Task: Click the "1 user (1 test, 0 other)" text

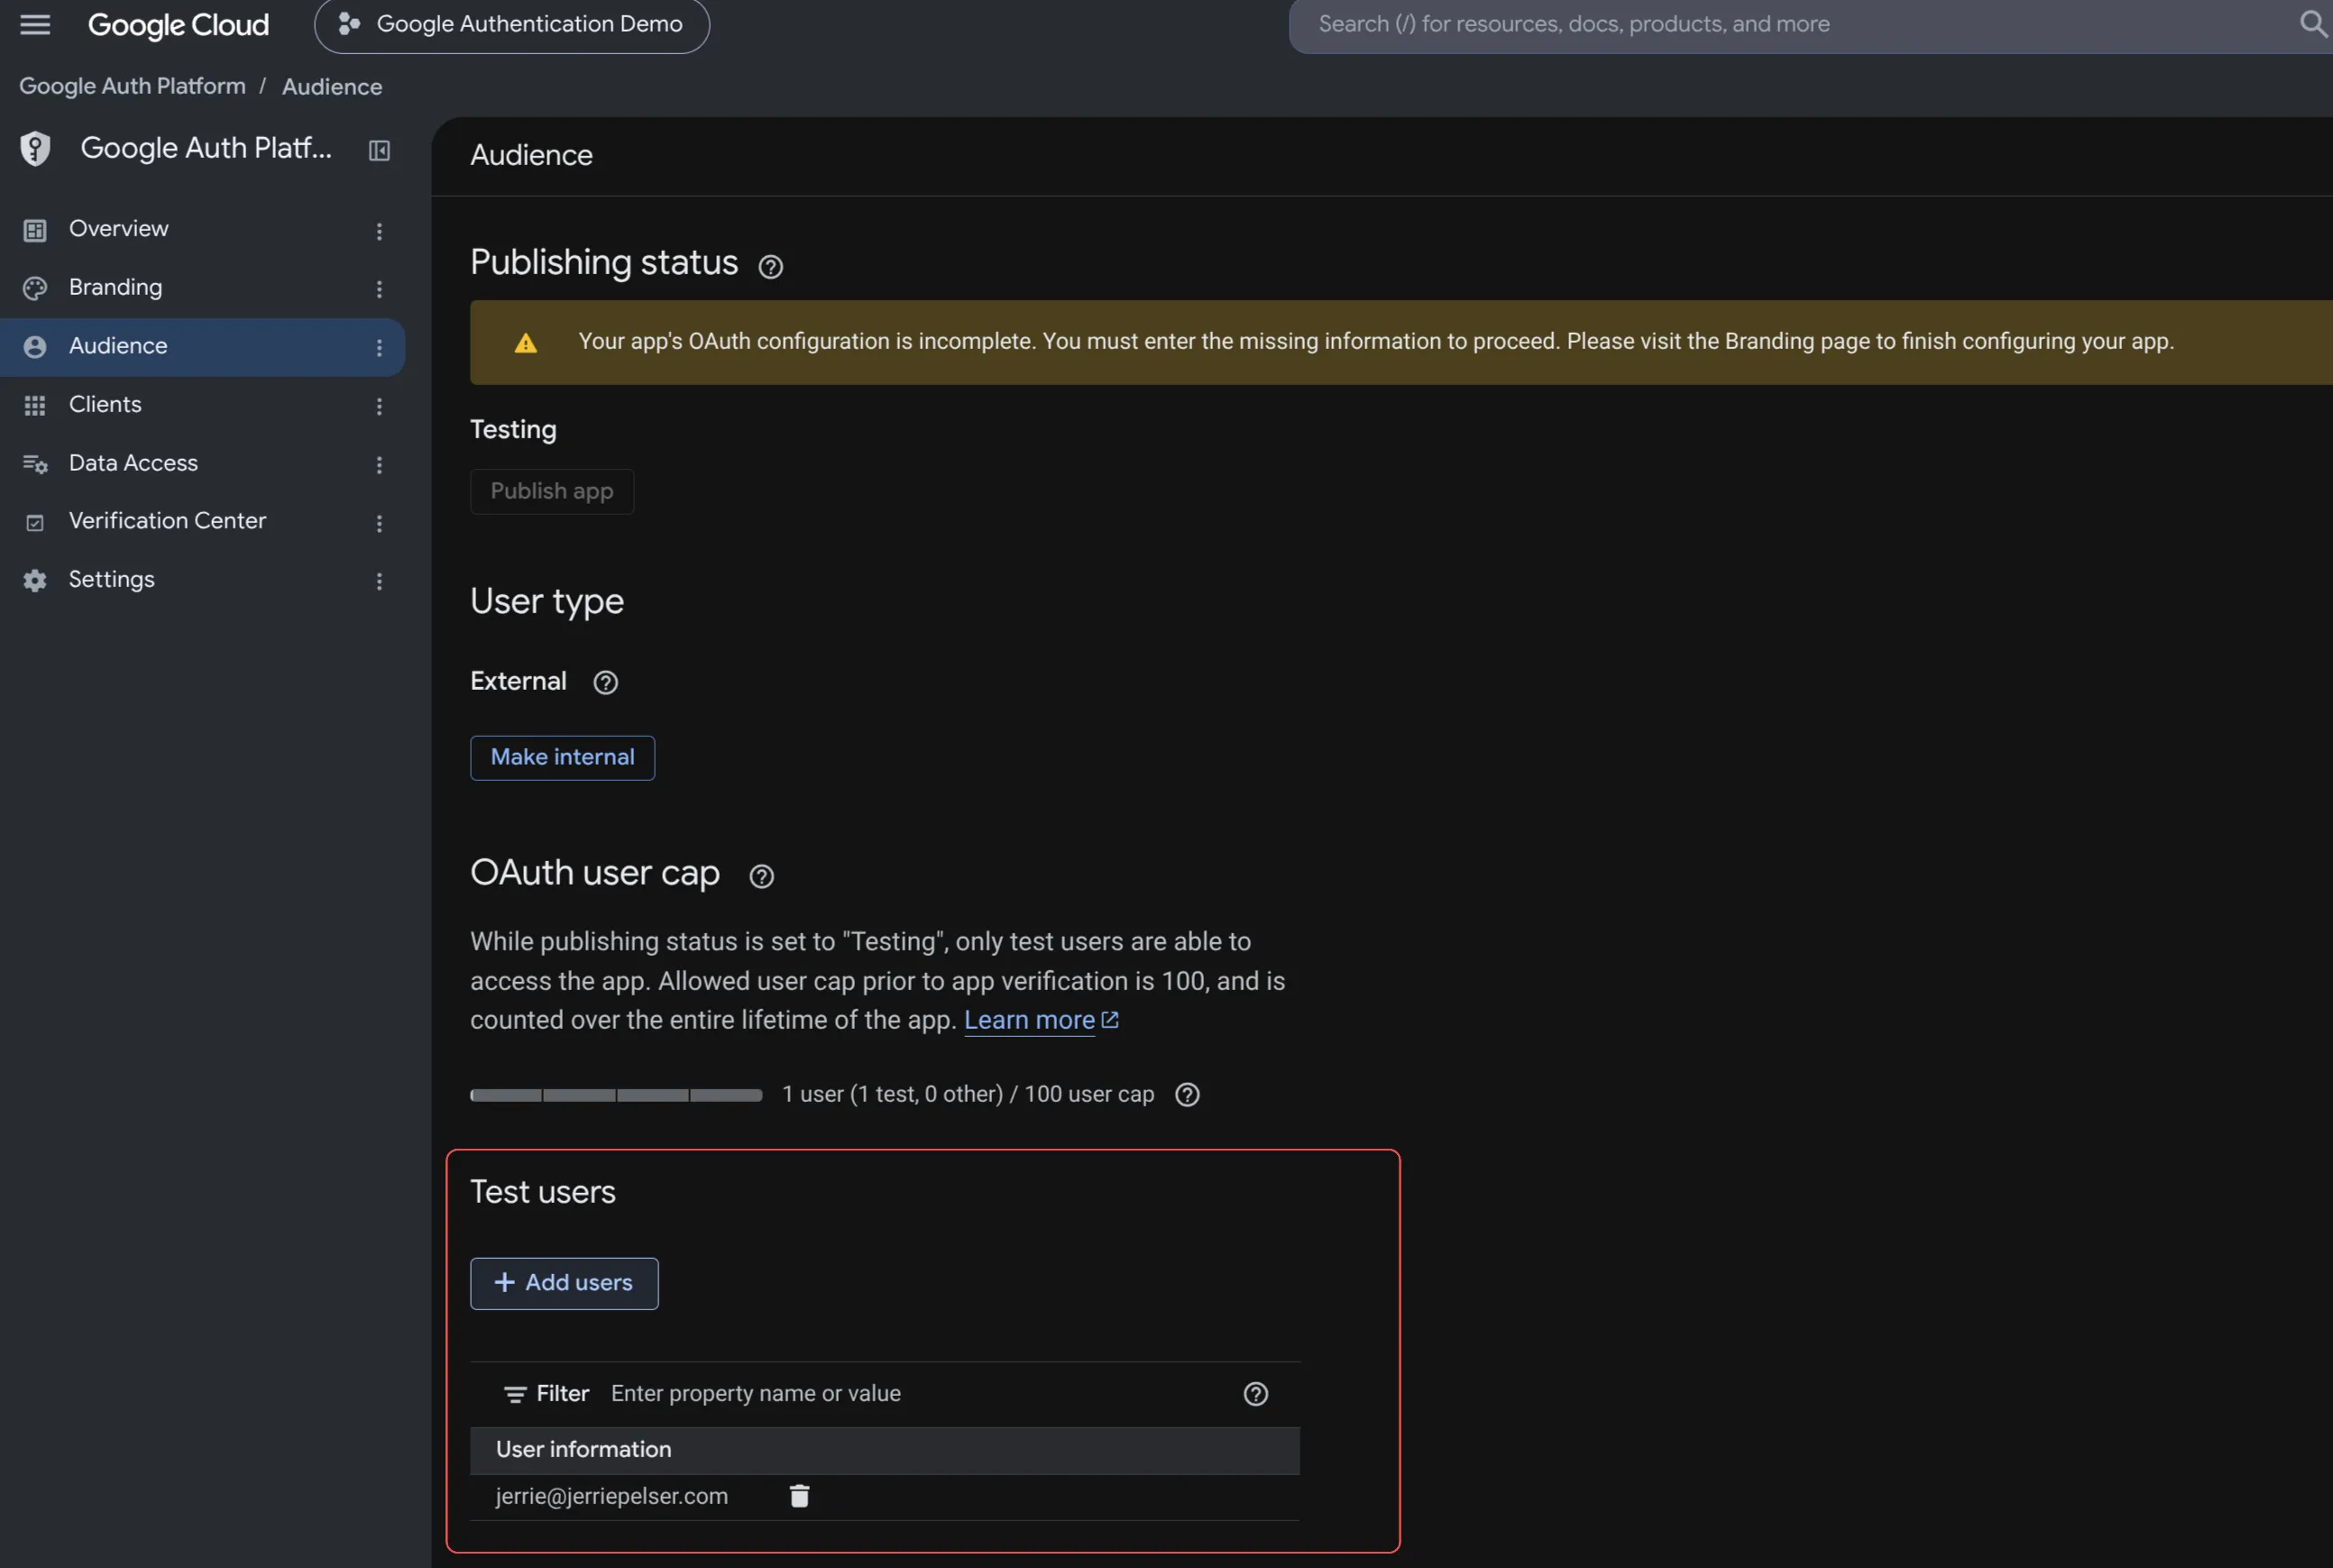Action: [x=892, y=1094]
